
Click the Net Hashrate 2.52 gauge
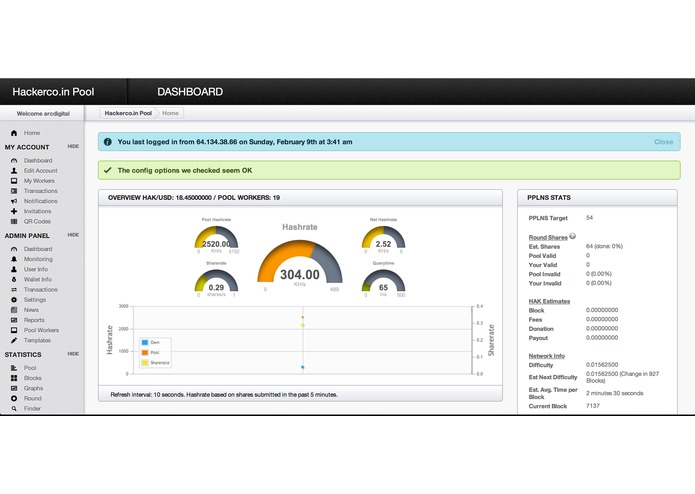tap(383, 238)
